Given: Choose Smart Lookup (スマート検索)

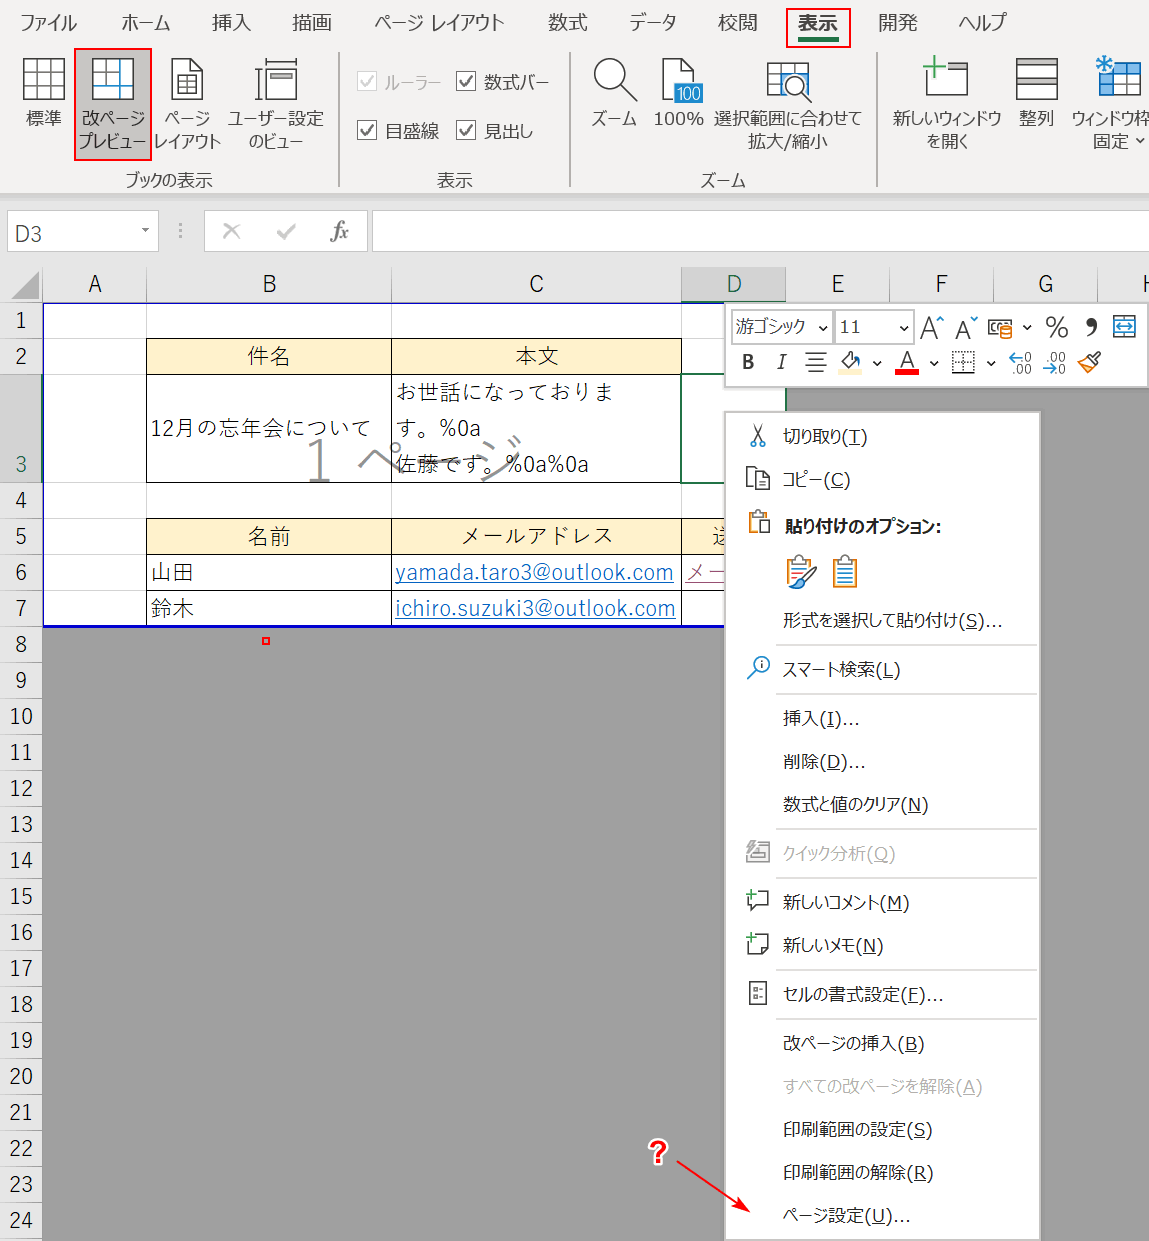Looking at the screenshot, I should click(882, 670).
